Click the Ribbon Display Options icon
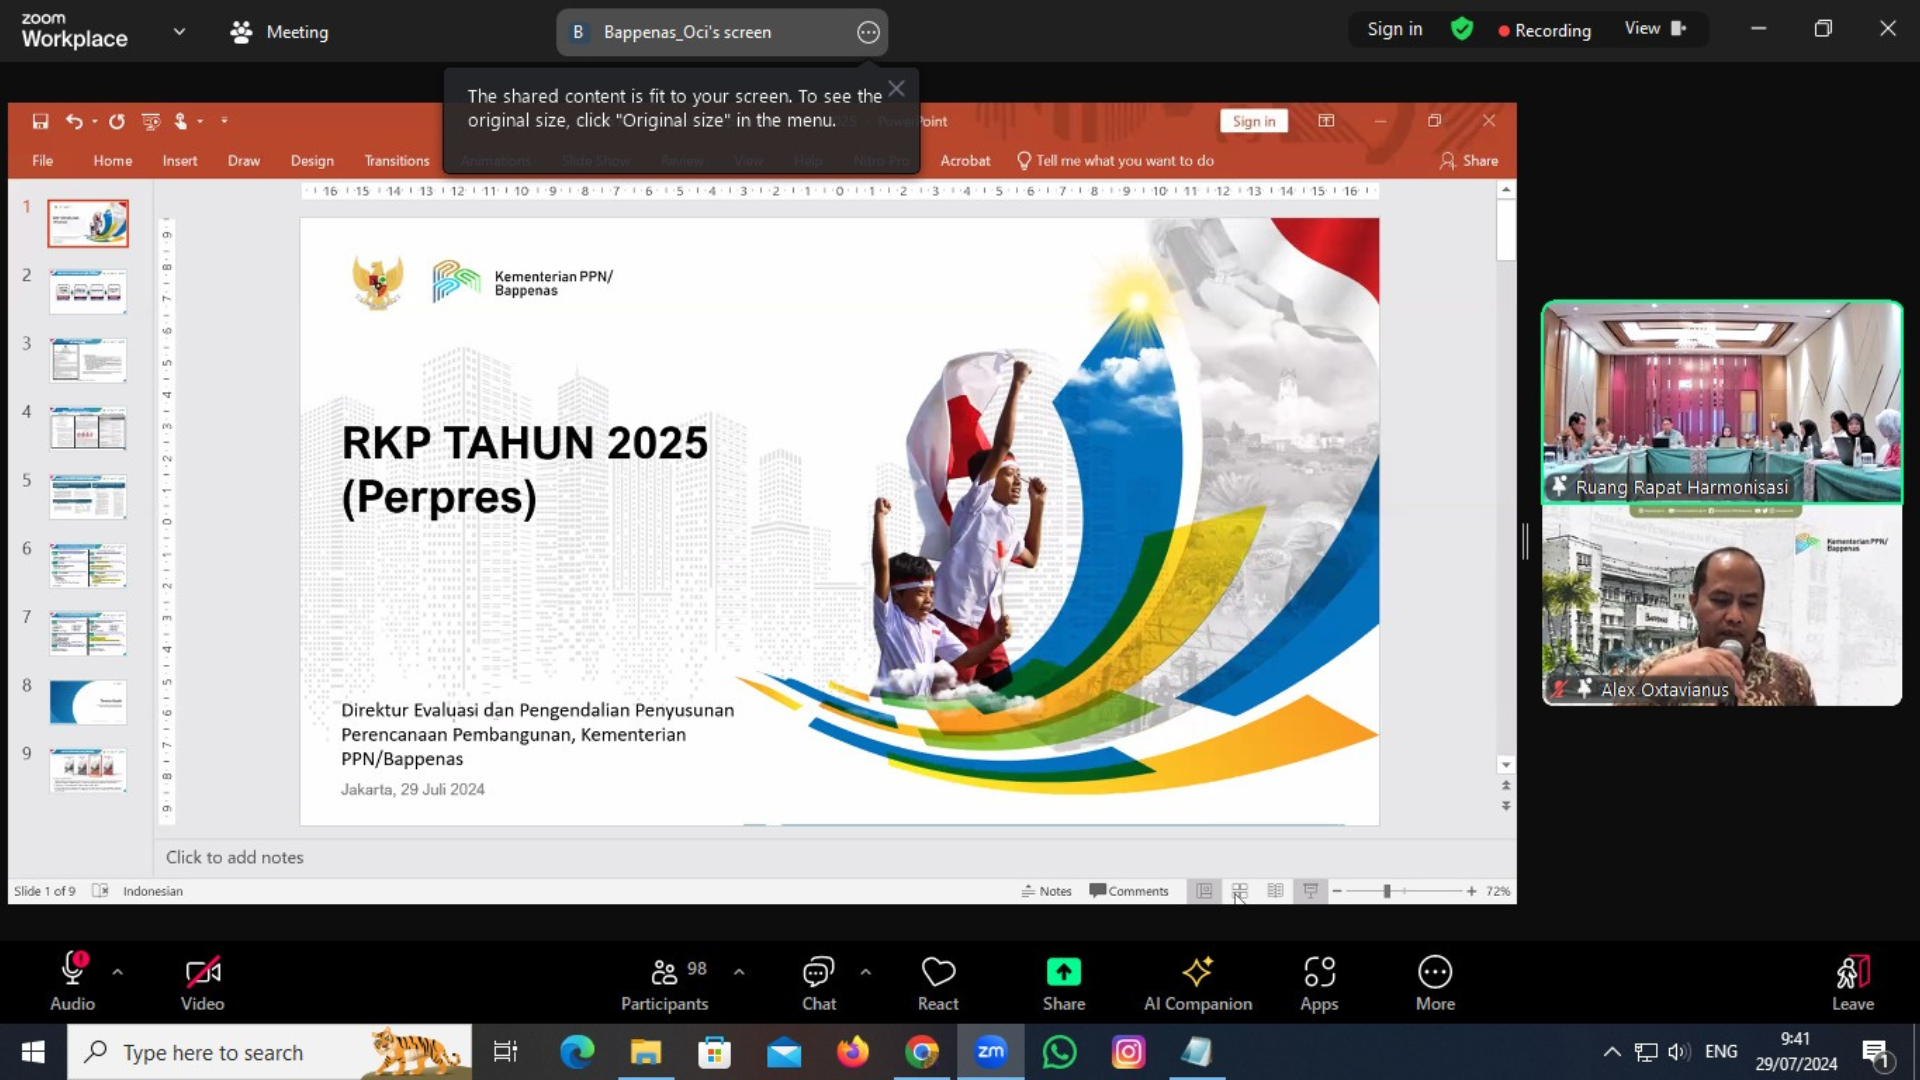This screenshot has height=1080, width=1920. (x=1326, y=121)
